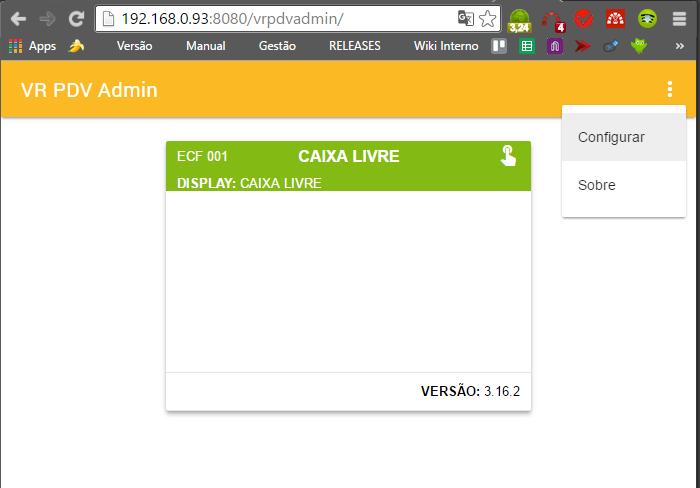Click the DISPLAY: CAIXA LIVRE line
Image resolution: width=700 pixels, height=488 pixels.
[249, 183]
